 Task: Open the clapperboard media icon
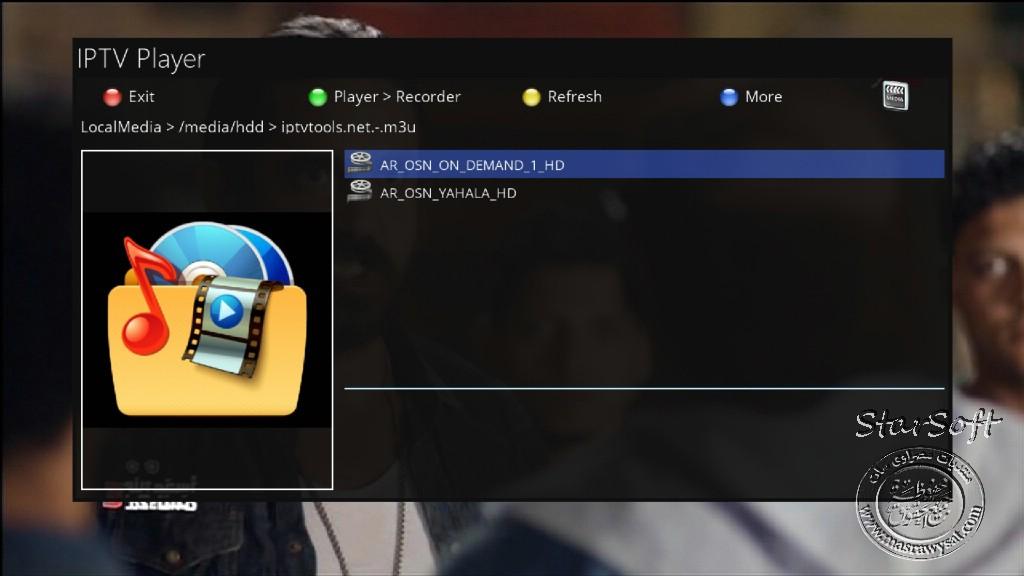click(895, 96)
